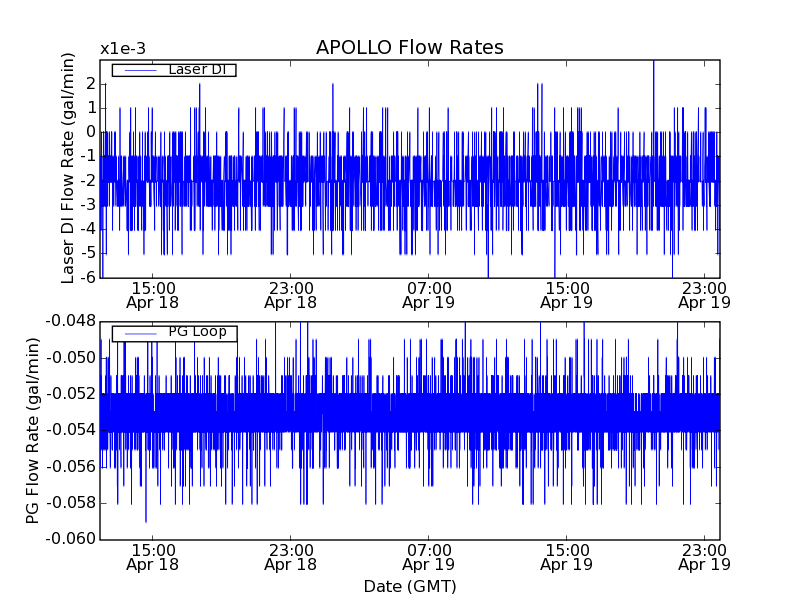The image size is (800, 600).
Task: Click the -6 tick on Laser DI axis
Action: (88, 277)
